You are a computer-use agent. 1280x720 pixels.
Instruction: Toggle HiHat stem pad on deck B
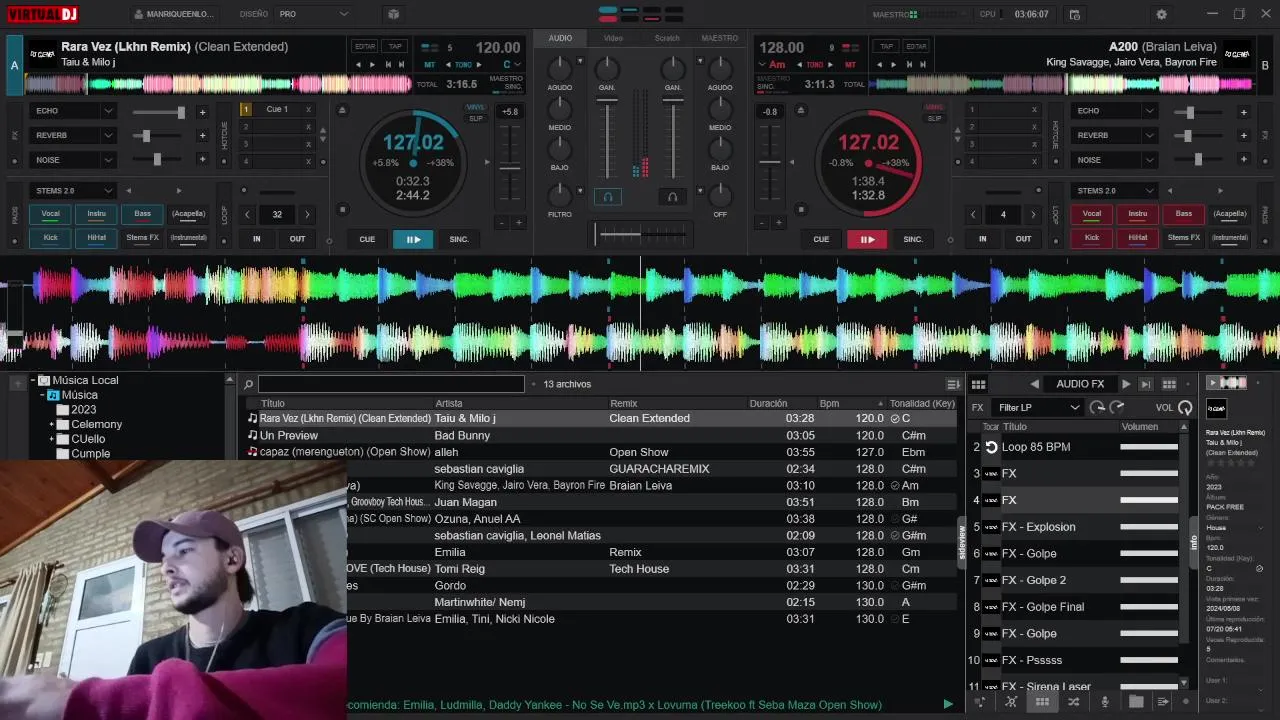[x=1138, y=238]
